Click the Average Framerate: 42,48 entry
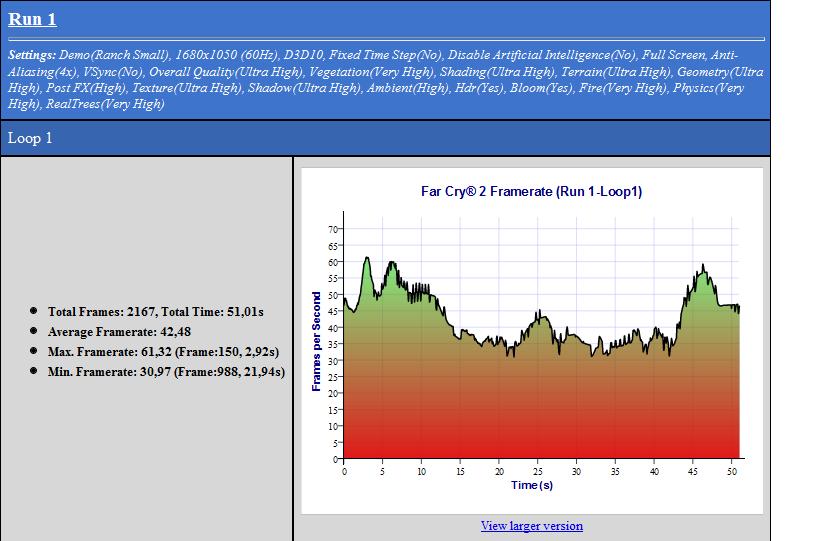 tap(119, 332)
